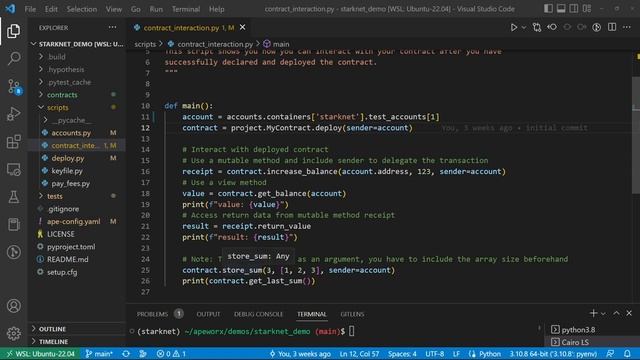Open the Explorer view in activity bar
The height and width of the screenshot is (360, 640).
tap(13, 31)
